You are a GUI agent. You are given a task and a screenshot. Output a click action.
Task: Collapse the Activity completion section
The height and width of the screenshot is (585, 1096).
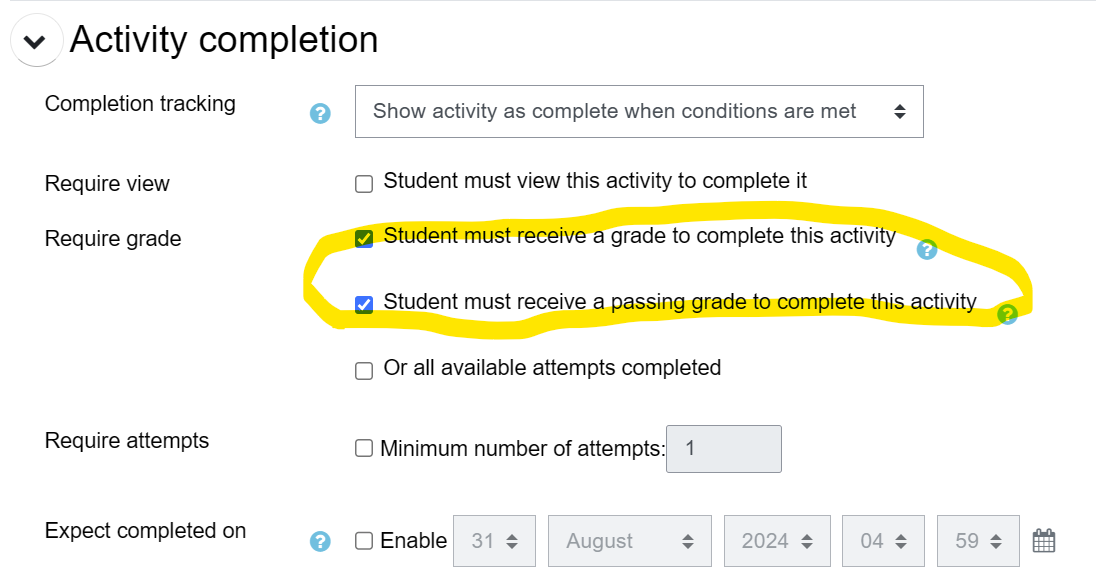tap(35, 42)
